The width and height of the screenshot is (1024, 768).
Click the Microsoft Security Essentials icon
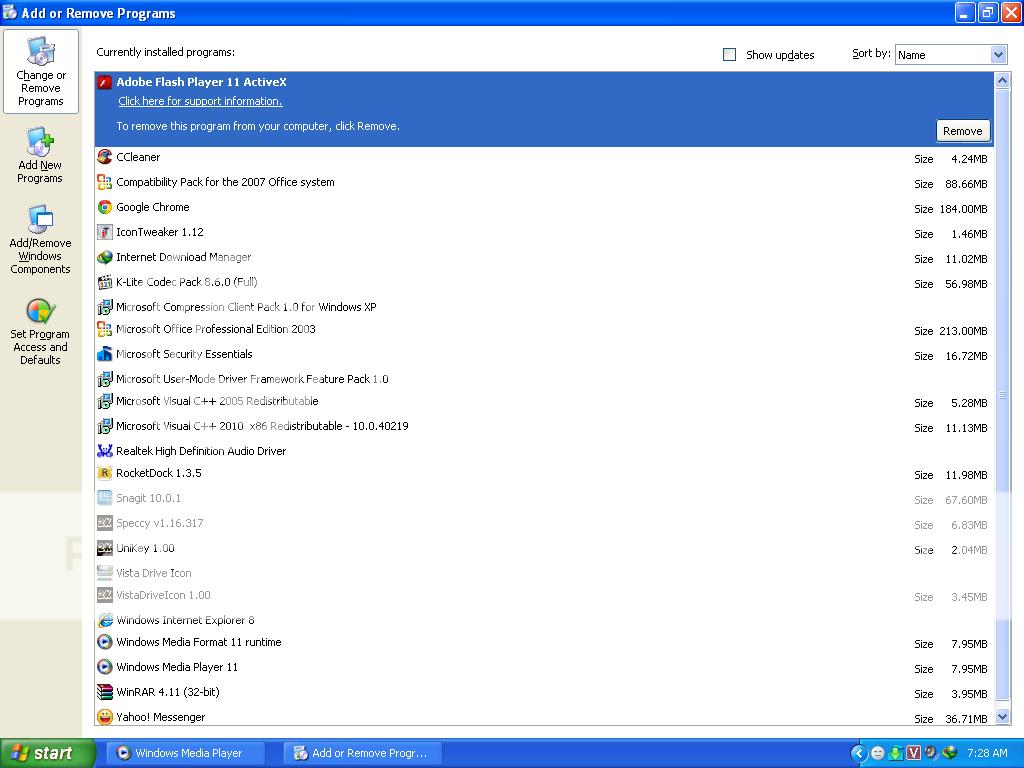click(x=104, y=354)
